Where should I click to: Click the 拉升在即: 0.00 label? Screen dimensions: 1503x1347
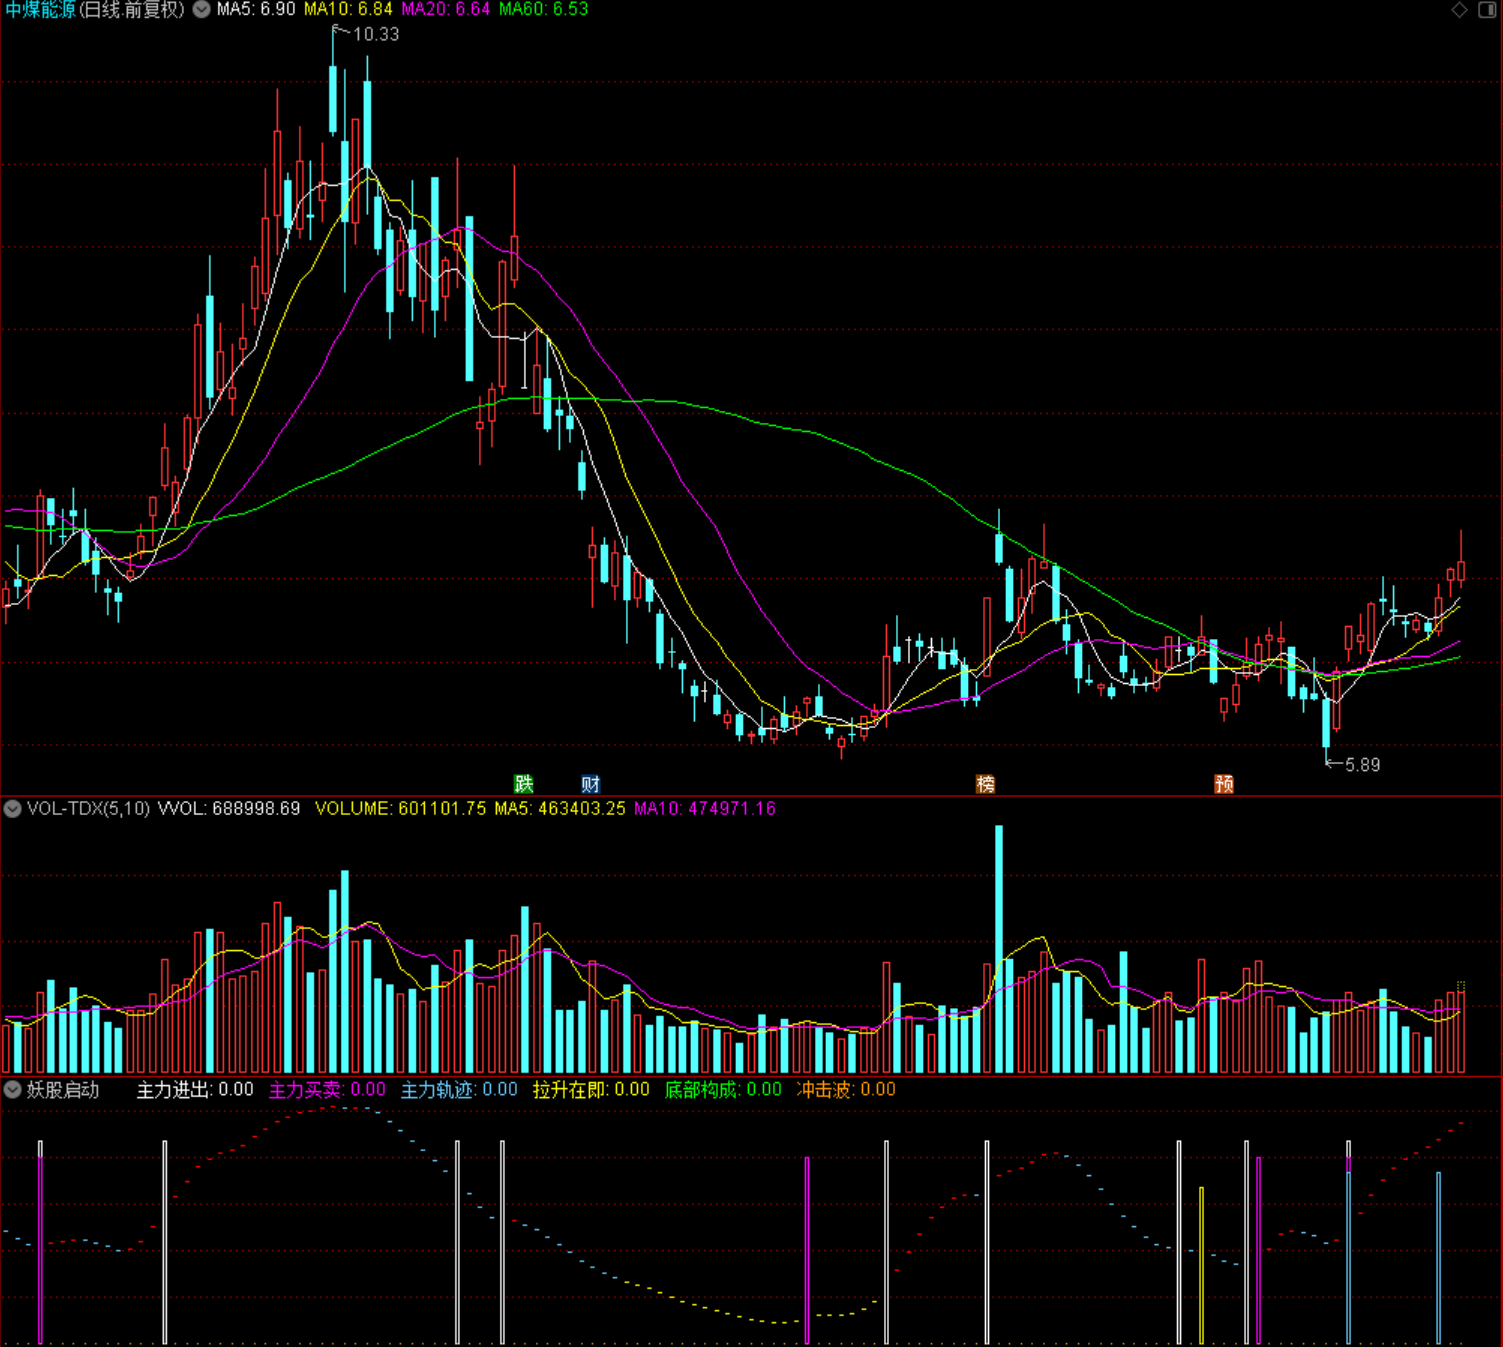591,1090
